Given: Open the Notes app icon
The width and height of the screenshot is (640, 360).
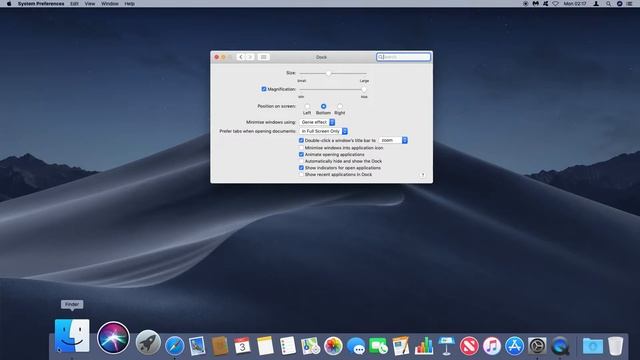Looking at the screenshot, I should (x=265, y=346).
